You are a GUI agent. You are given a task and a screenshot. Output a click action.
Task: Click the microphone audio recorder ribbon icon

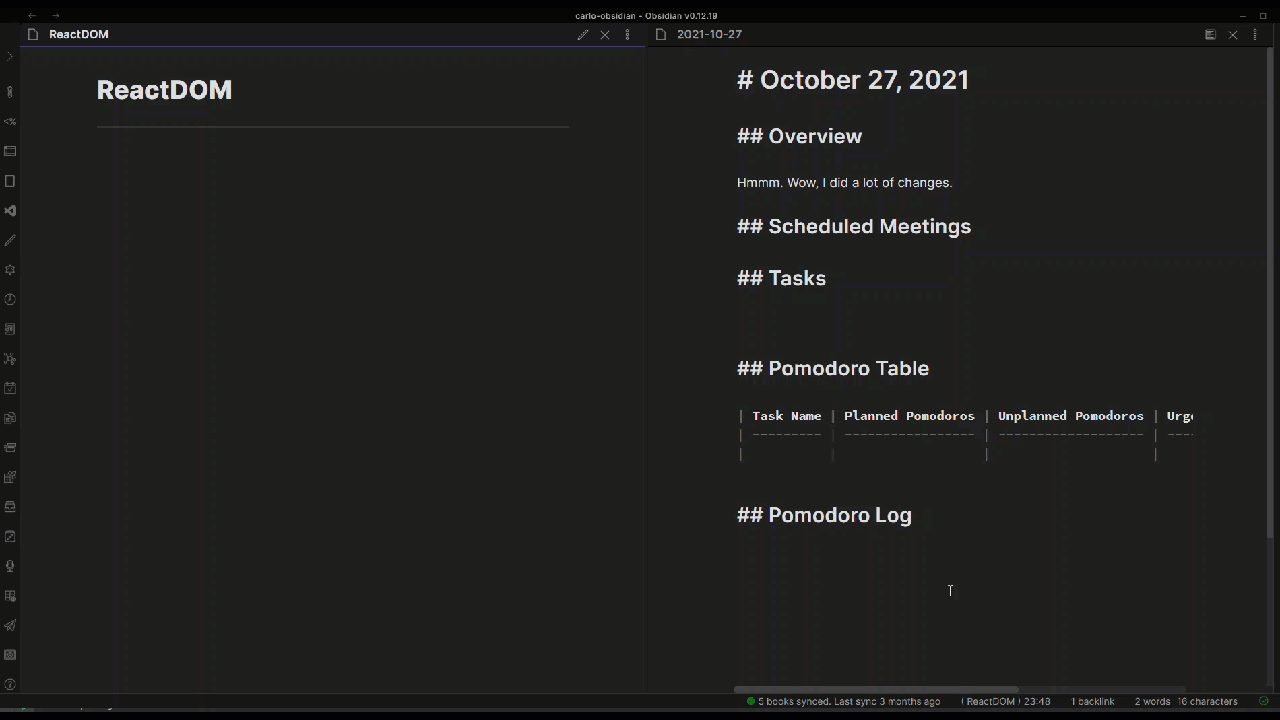tap(10, 566)
